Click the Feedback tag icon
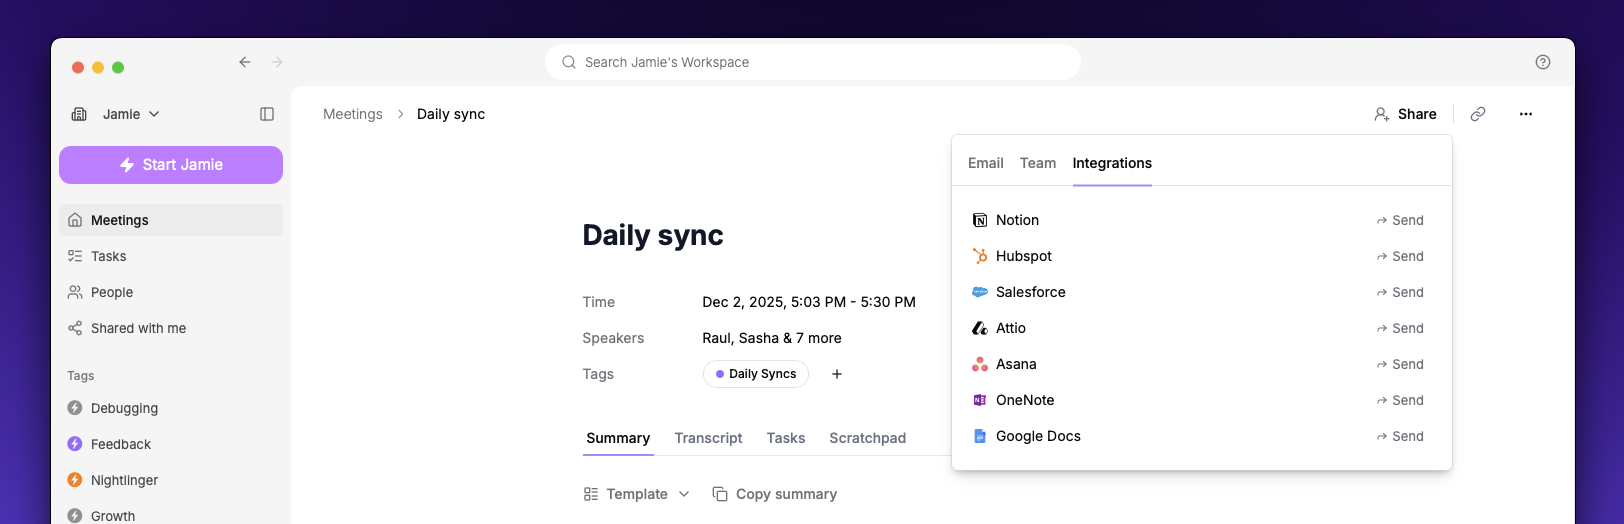The height and width of the screenshot is (524, 1624). pos(75,444)
